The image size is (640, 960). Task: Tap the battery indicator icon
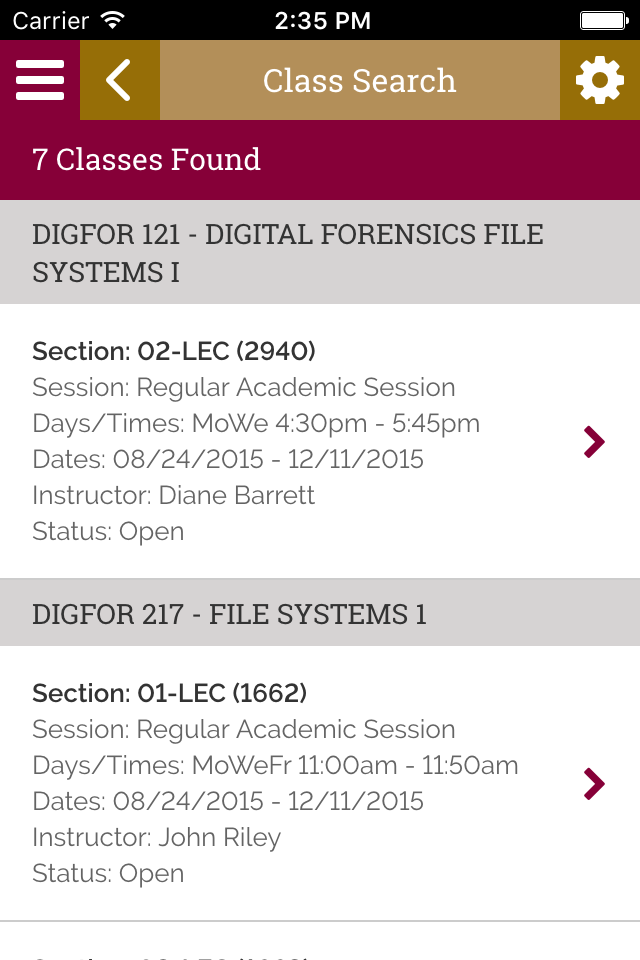click(603, 20)
